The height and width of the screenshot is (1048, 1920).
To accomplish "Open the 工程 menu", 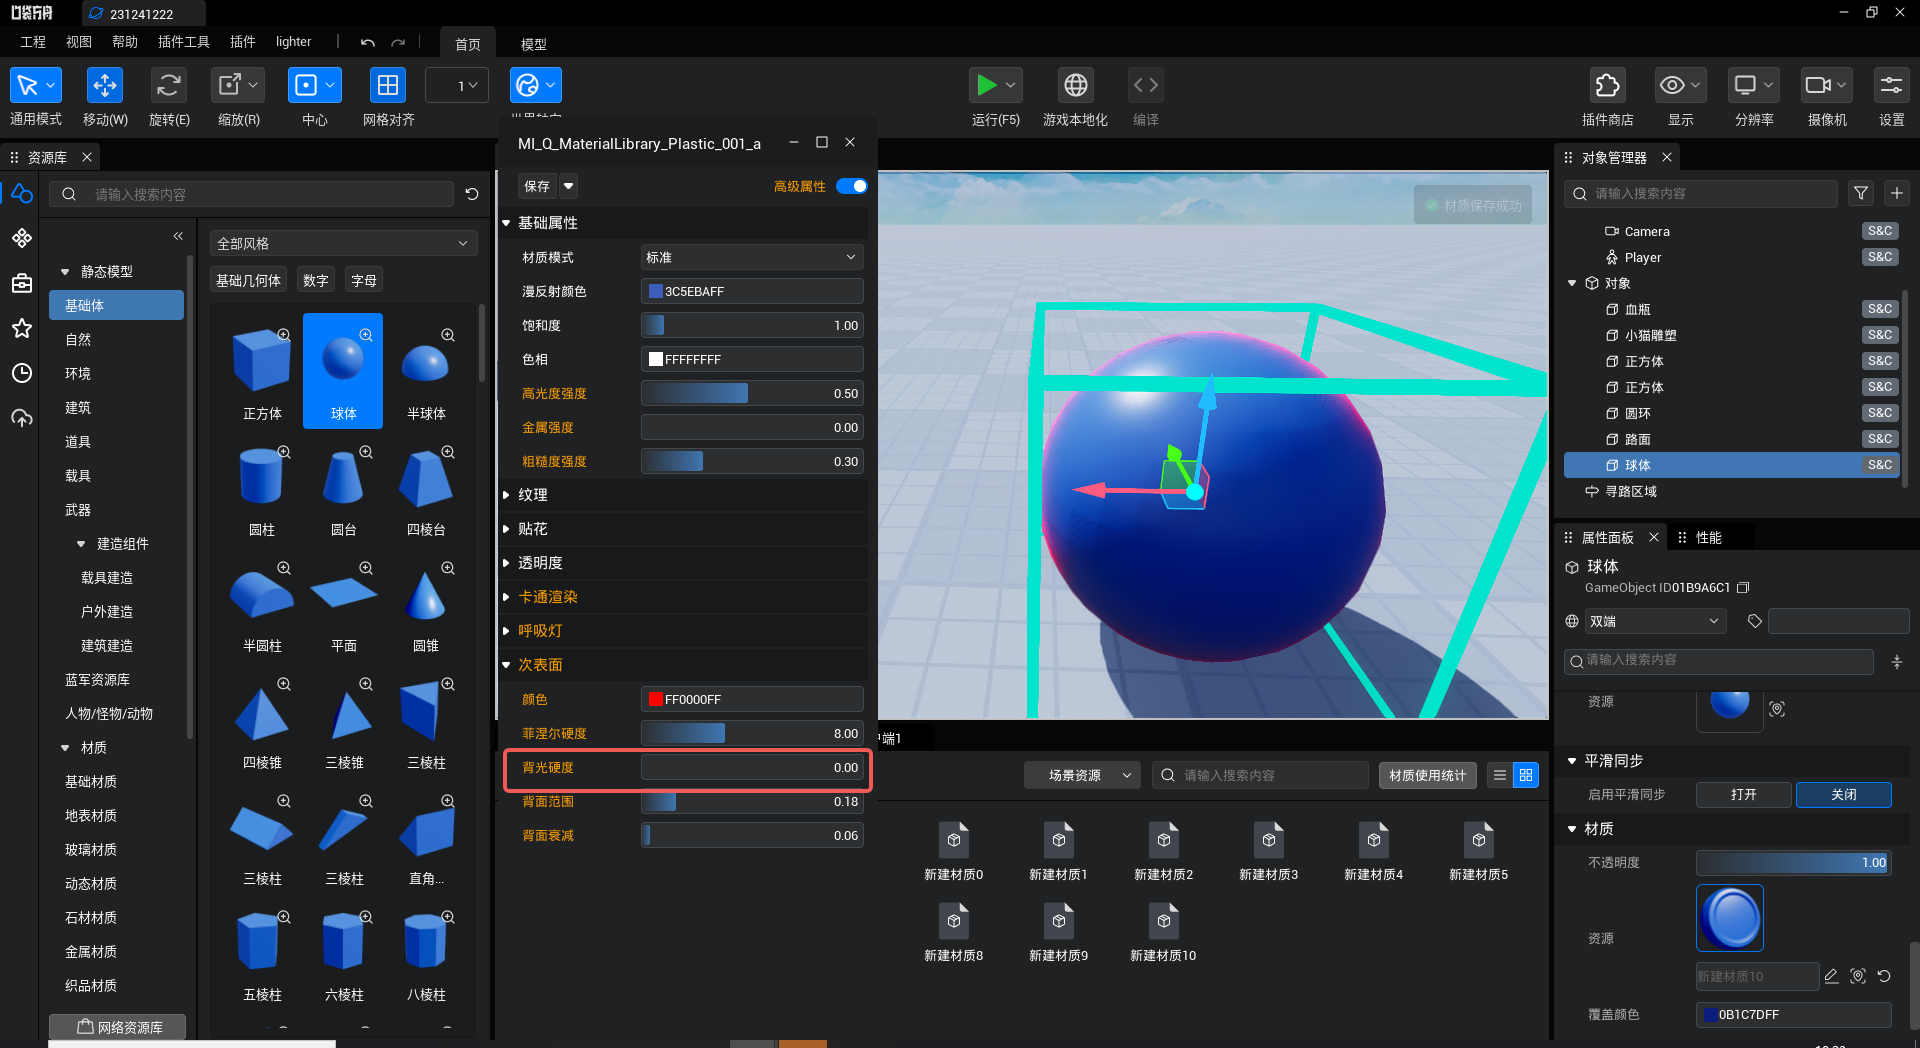I will [x=33, y=42].
